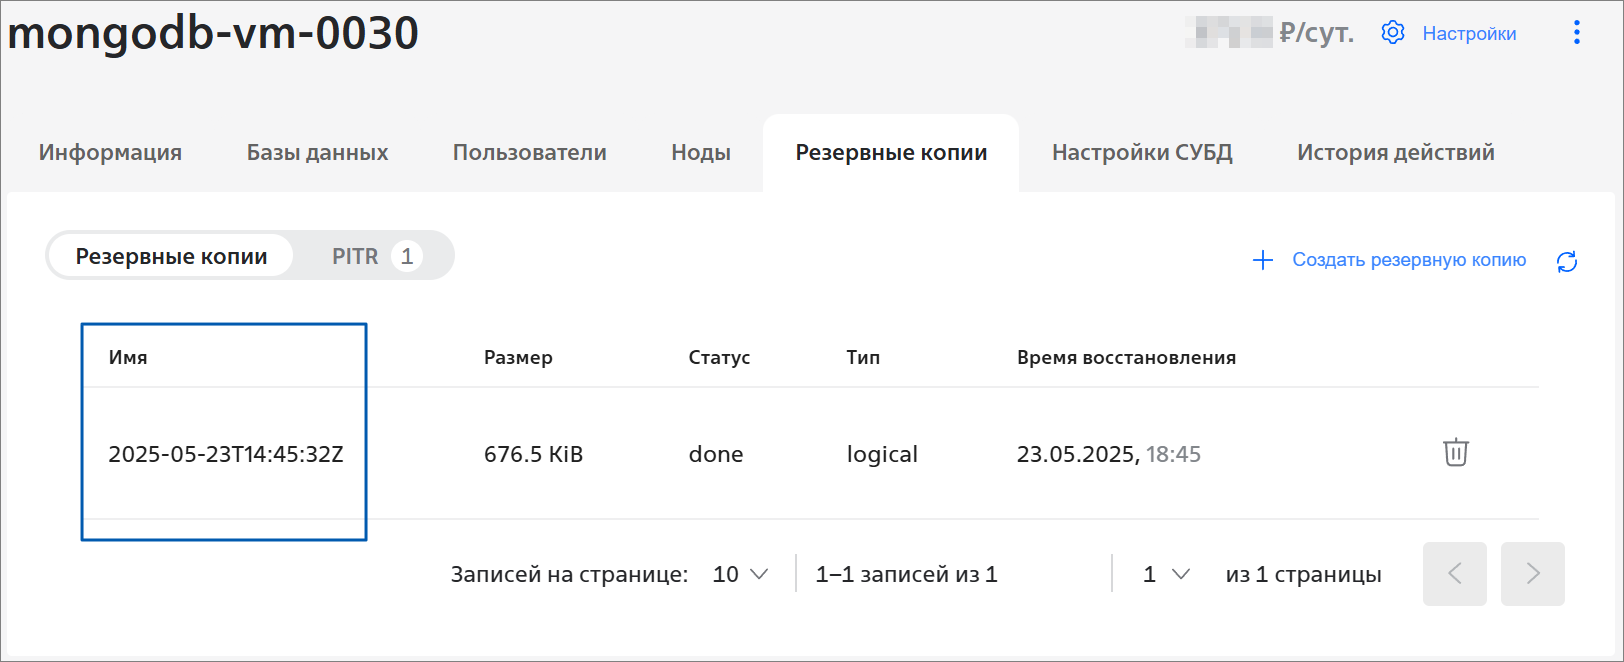Viewport: 1624px width, 662px height.
Task: Select backup row 2025-05-23T14:45:32Z
Action: pyautogui.click(x=810, y=453)
